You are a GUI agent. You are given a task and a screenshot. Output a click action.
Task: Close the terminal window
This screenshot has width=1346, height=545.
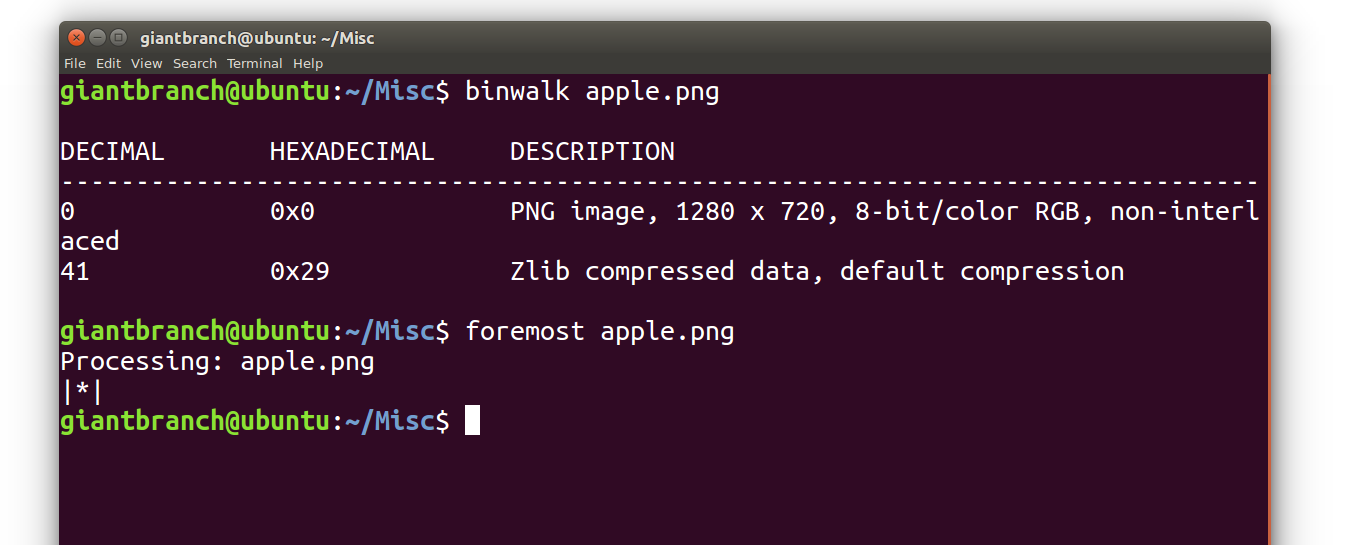(x=76, y=38)
